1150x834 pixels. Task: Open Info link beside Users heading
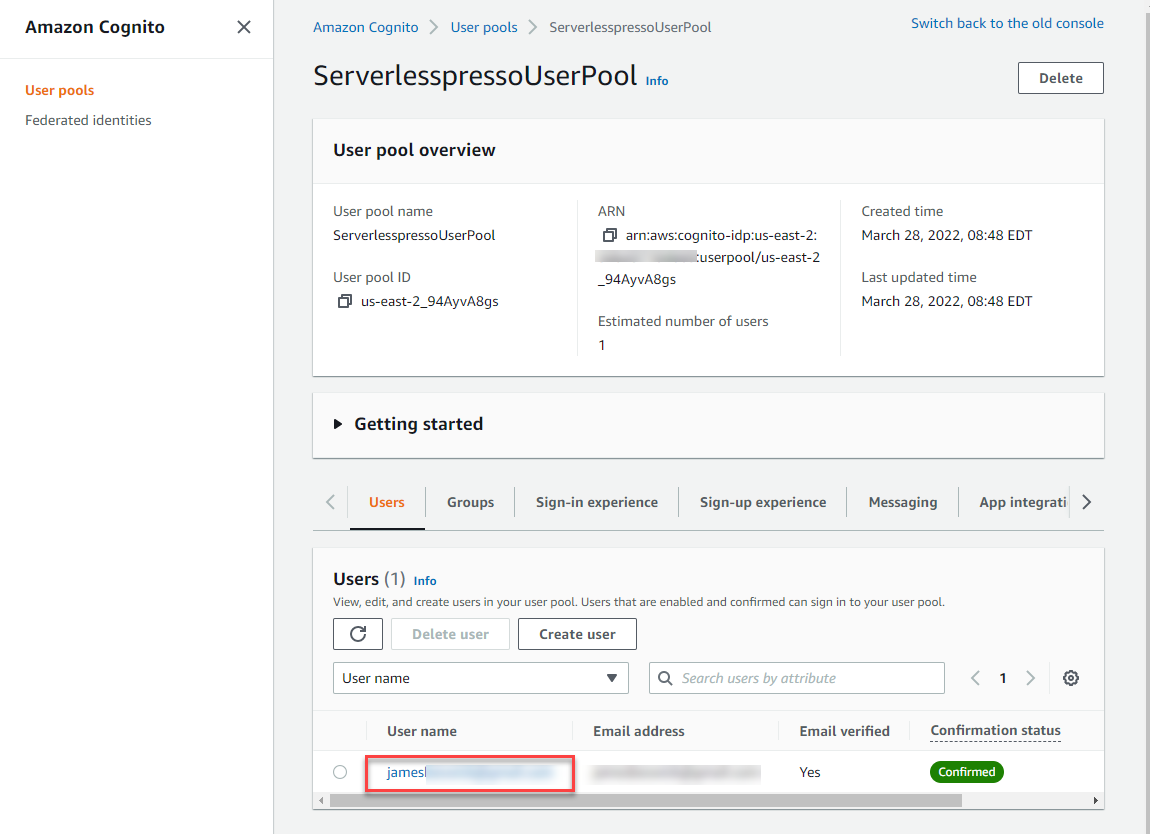[x=425, y=581]
